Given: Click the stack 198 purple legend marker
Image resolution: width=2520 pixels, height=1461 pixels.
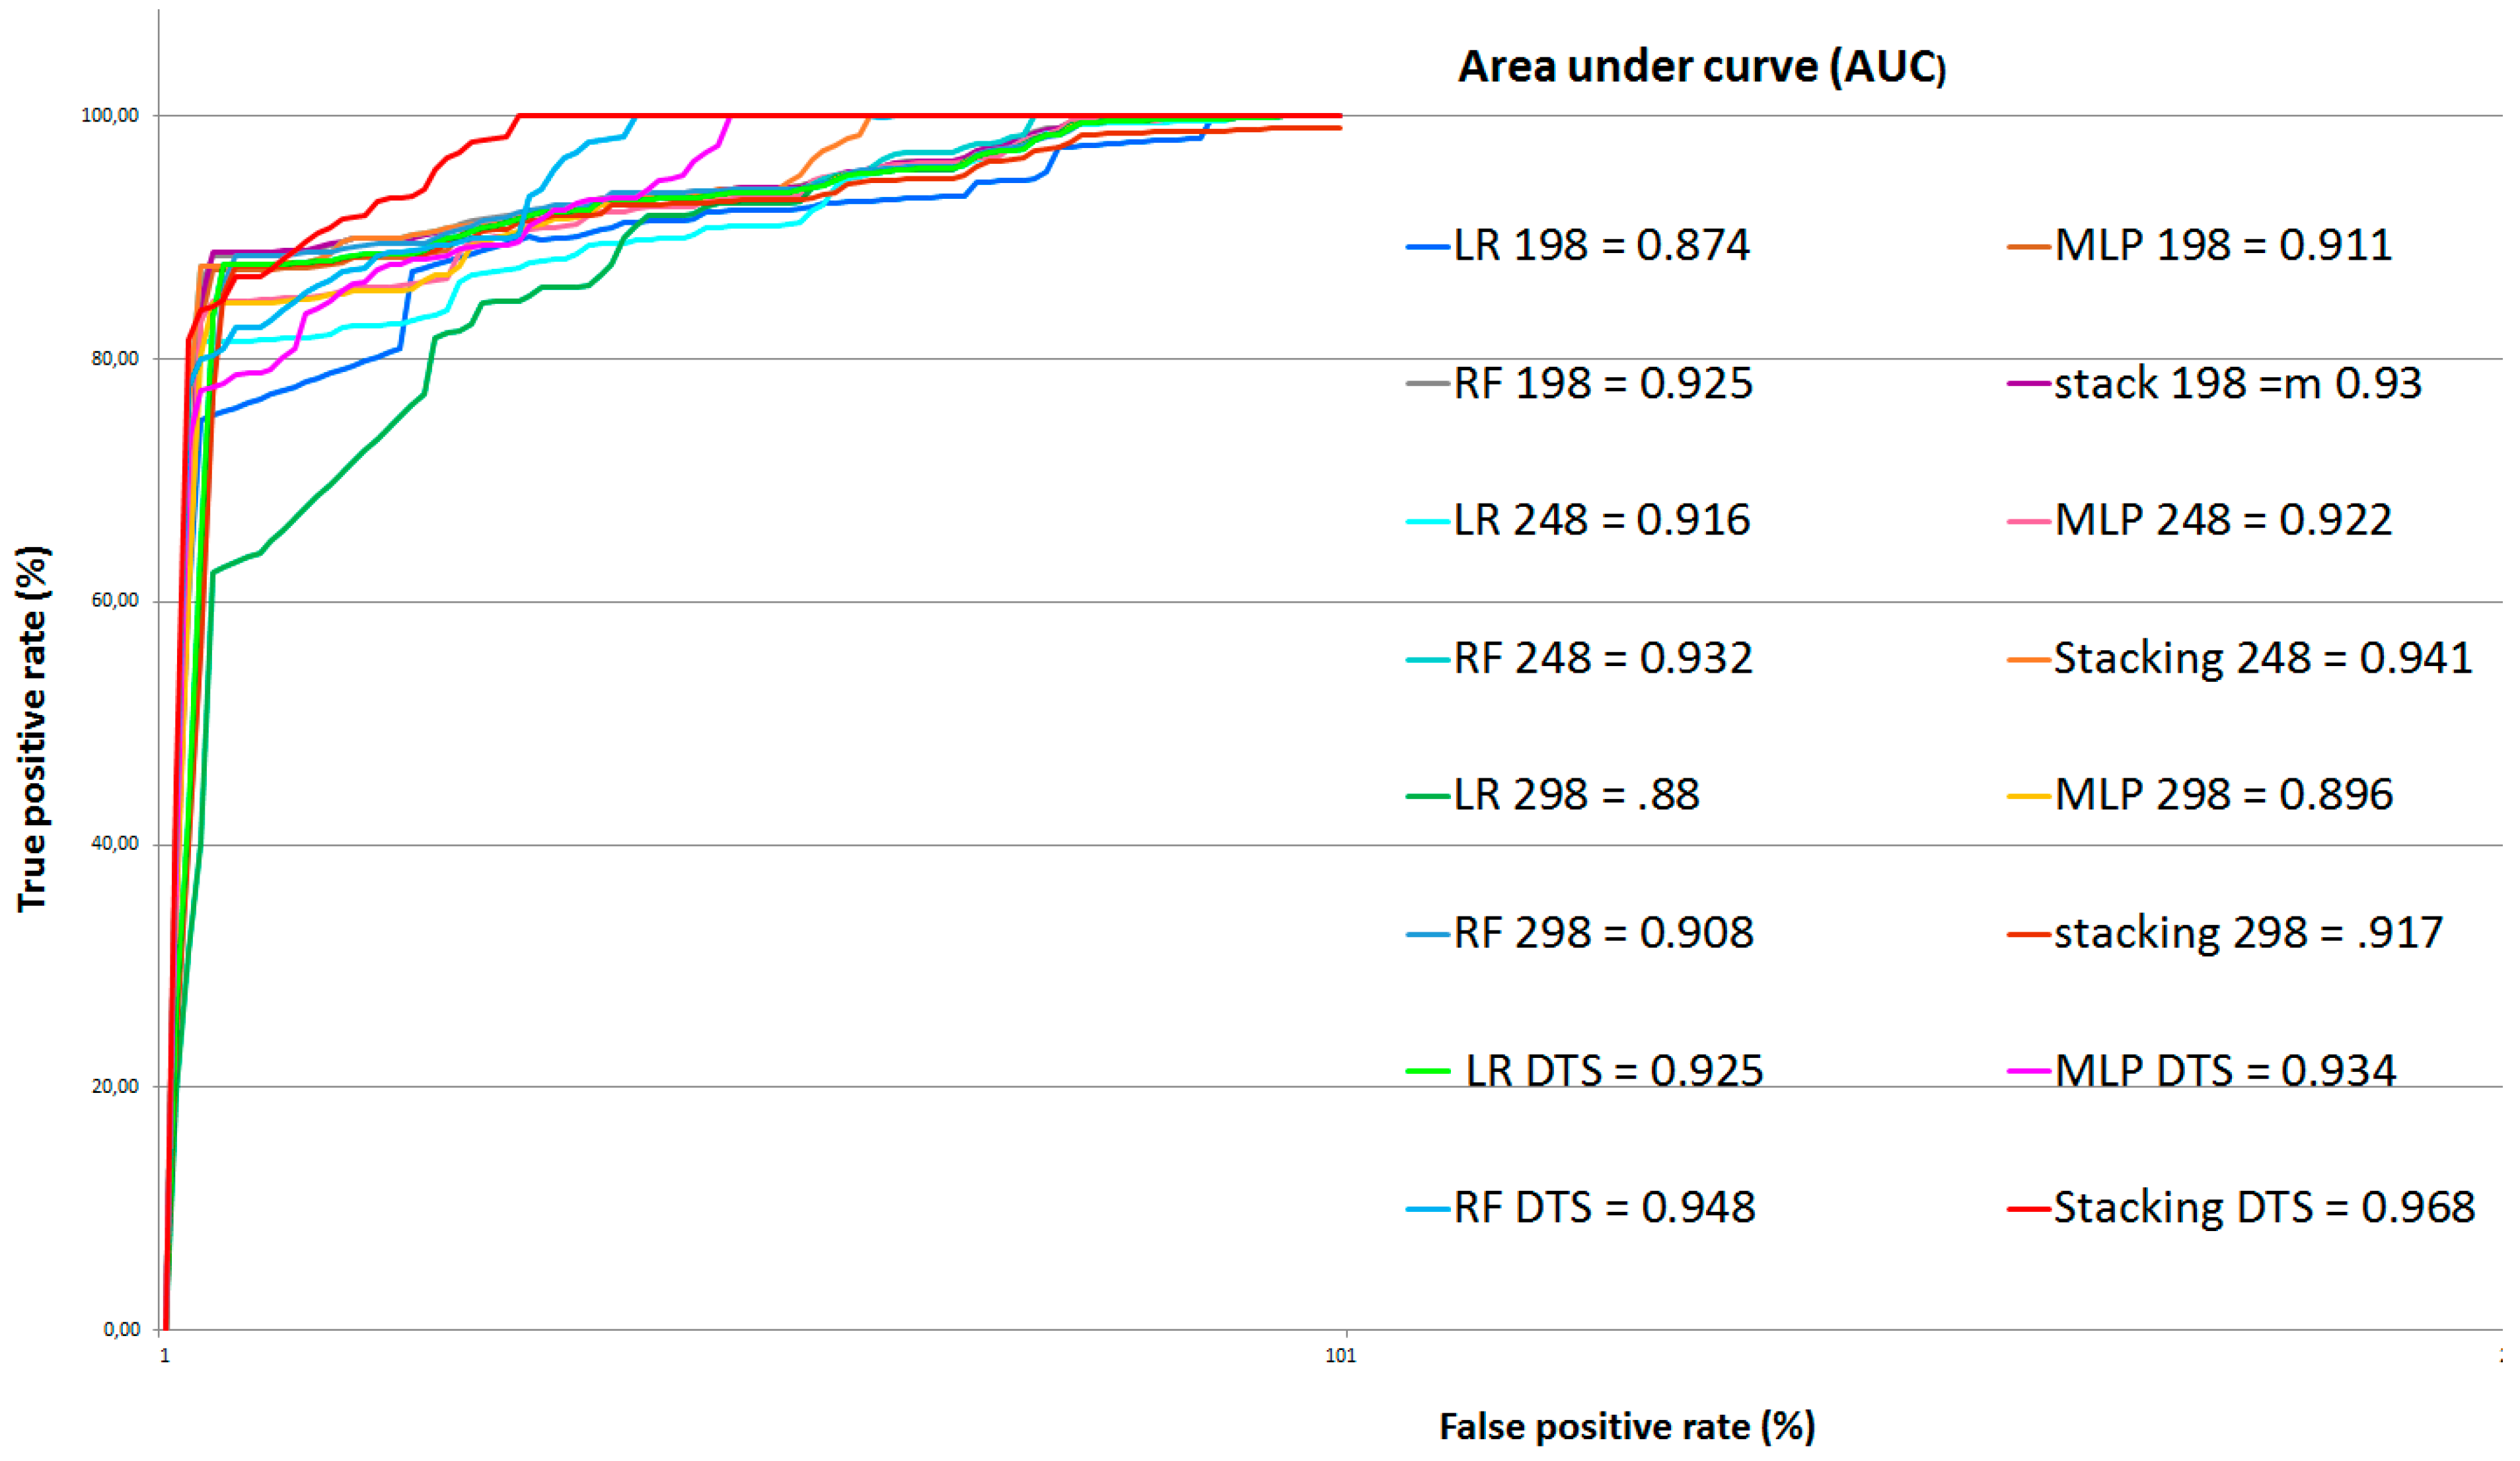Looking at the screenshot, I should tap(2028, 384).
